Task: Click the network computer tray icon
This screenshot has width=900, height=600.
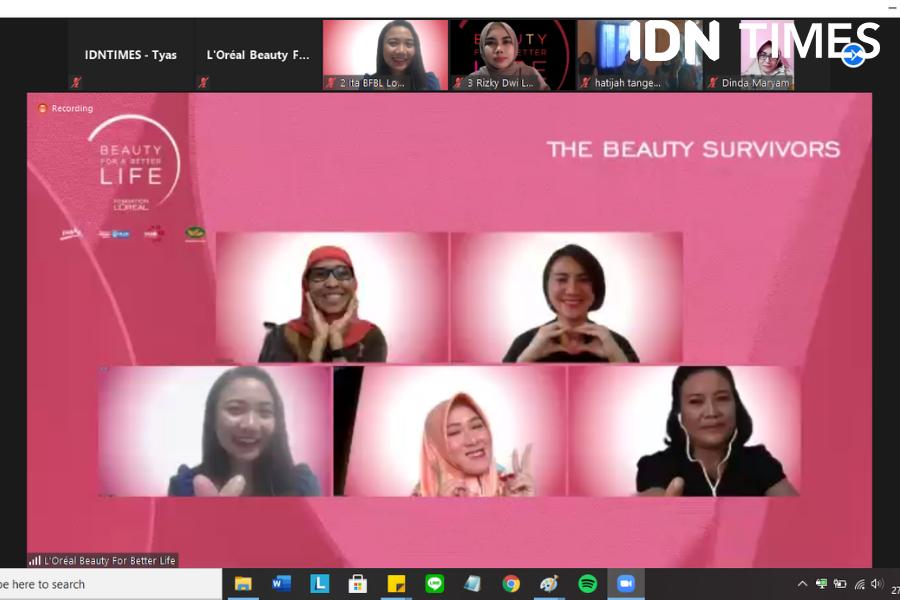Action: tap(821, 584)
